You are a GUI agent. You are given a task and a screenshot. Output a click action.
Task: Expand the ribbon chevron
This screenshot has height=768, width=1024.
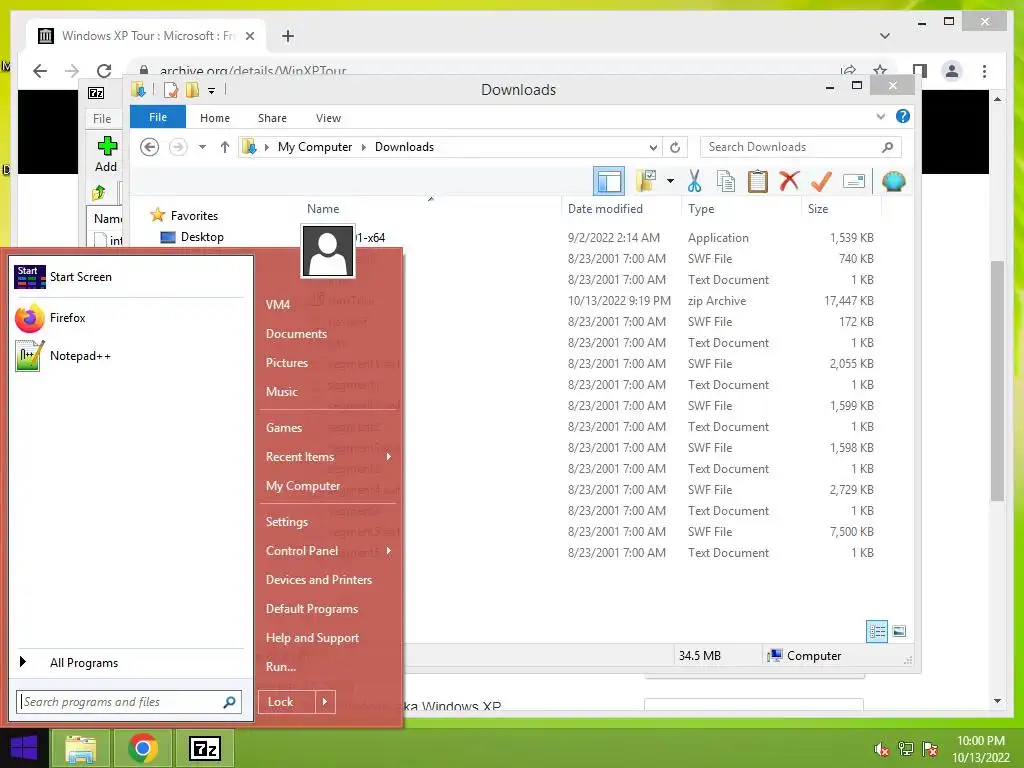880,116
